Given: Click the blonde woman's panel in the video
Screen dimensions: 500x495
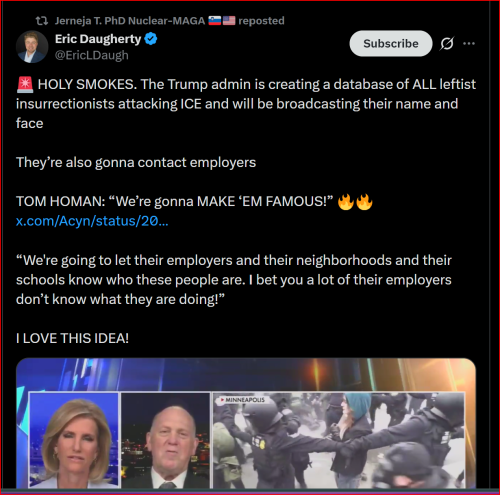Looking at the screenshot, I should coord(74,440).
